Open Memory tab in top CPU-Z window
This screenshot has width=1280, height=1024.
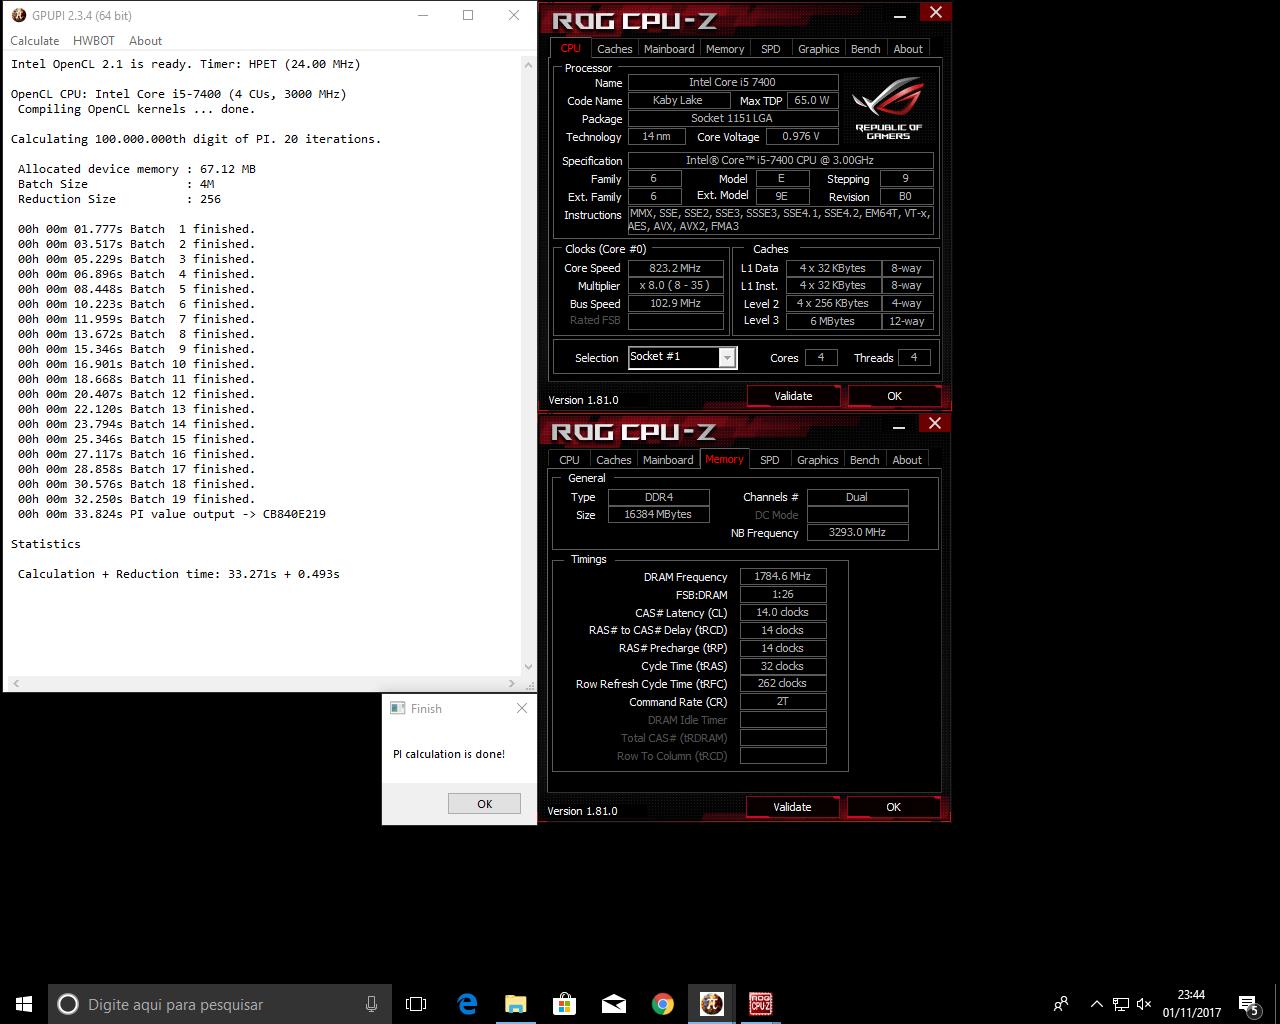725,49
